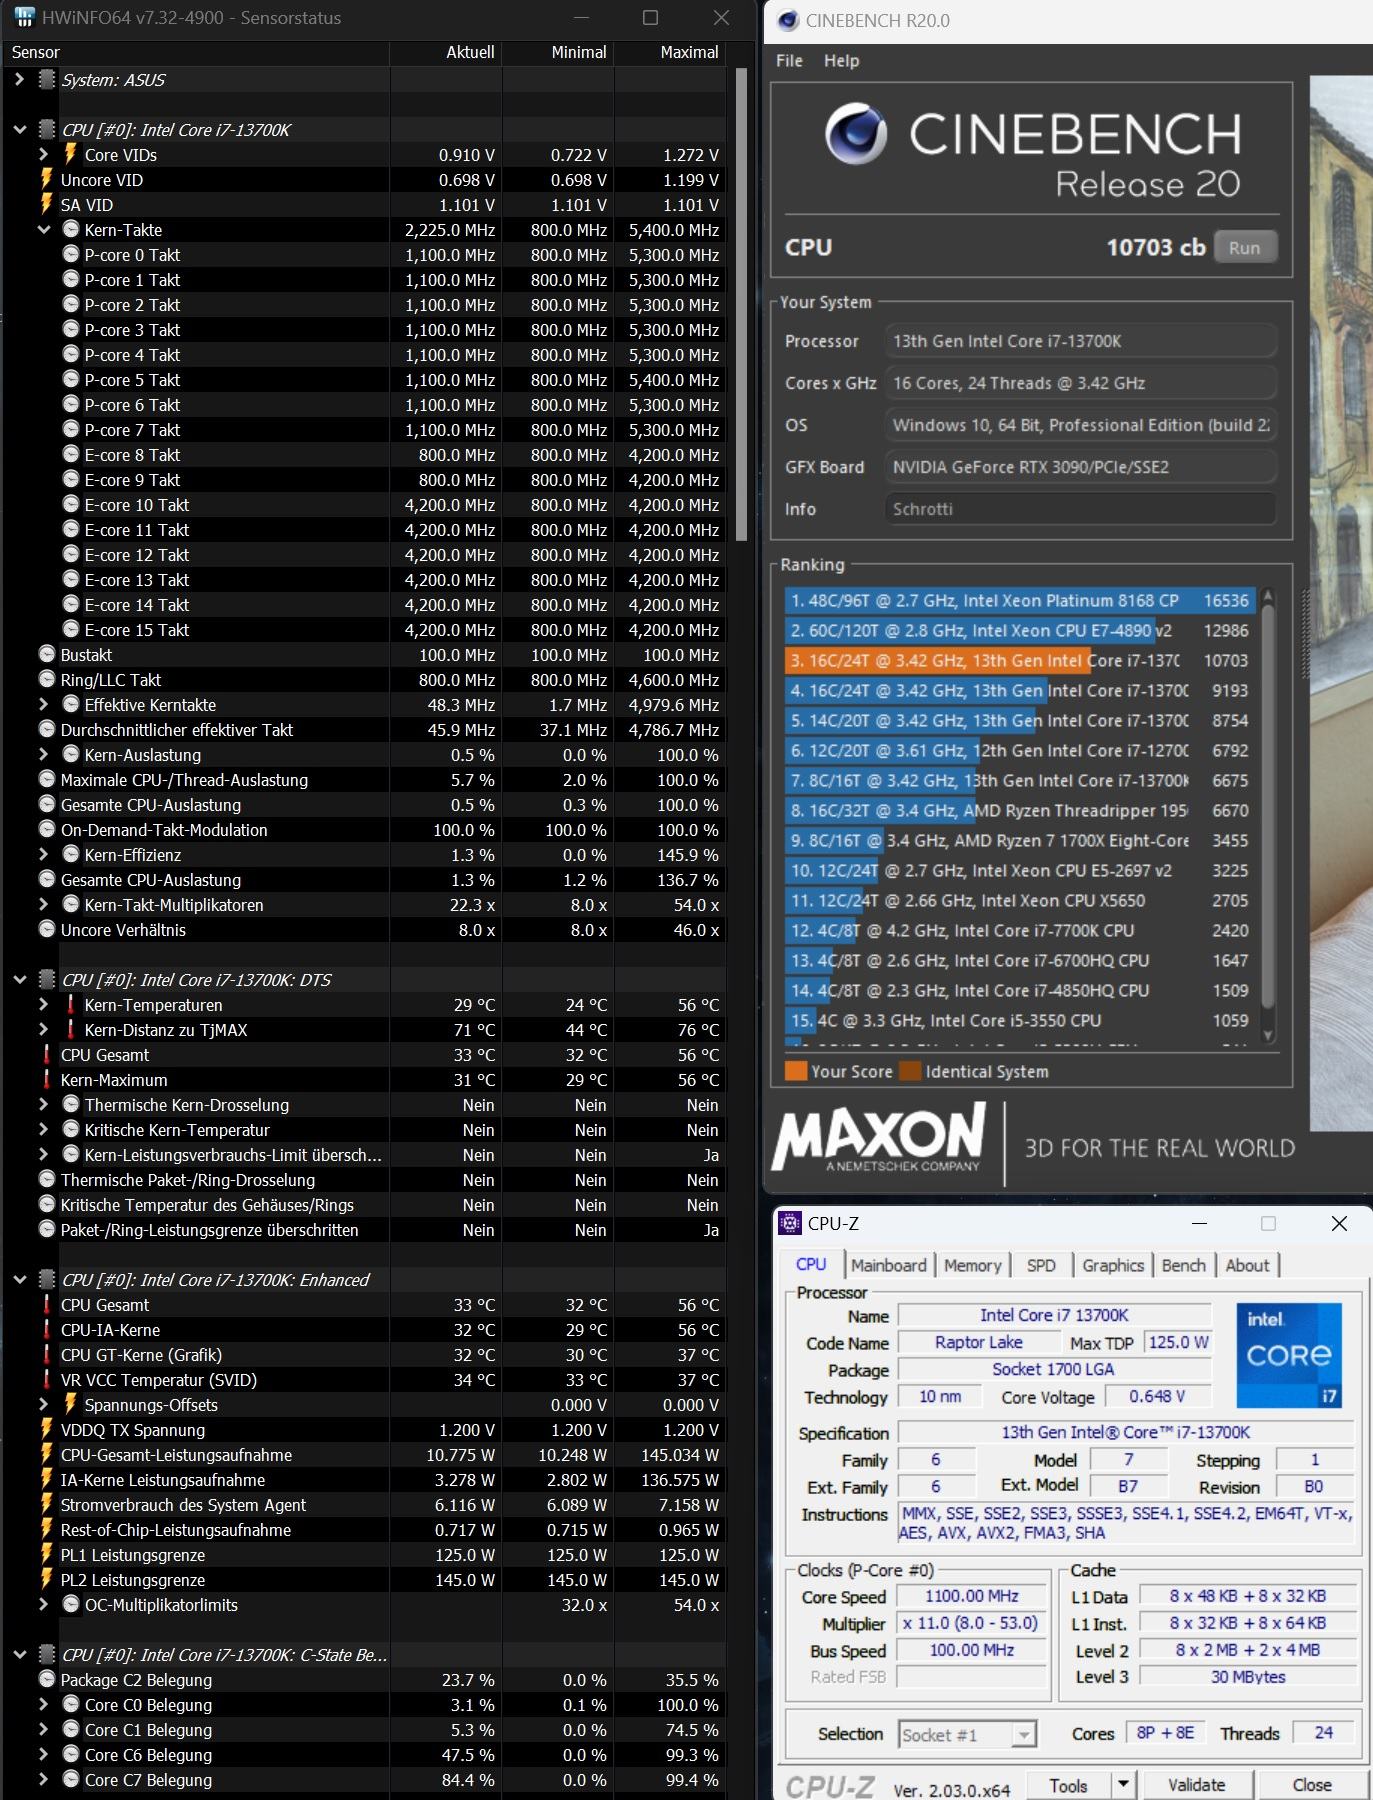Screen dimensions: 1373x1800
Task: Click the Close button in CPU-Z
Action: pos(1312,1785)
